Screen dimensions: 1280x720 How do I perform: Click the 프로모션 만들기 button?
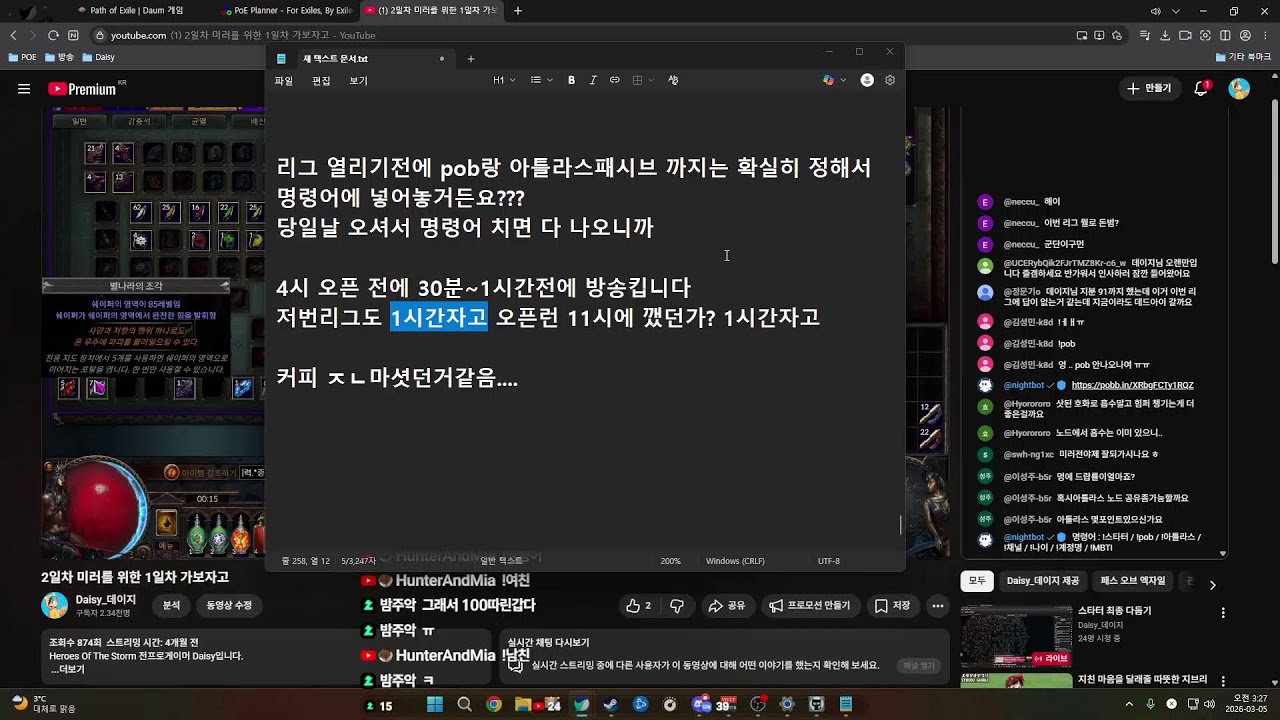coord(810,605)
